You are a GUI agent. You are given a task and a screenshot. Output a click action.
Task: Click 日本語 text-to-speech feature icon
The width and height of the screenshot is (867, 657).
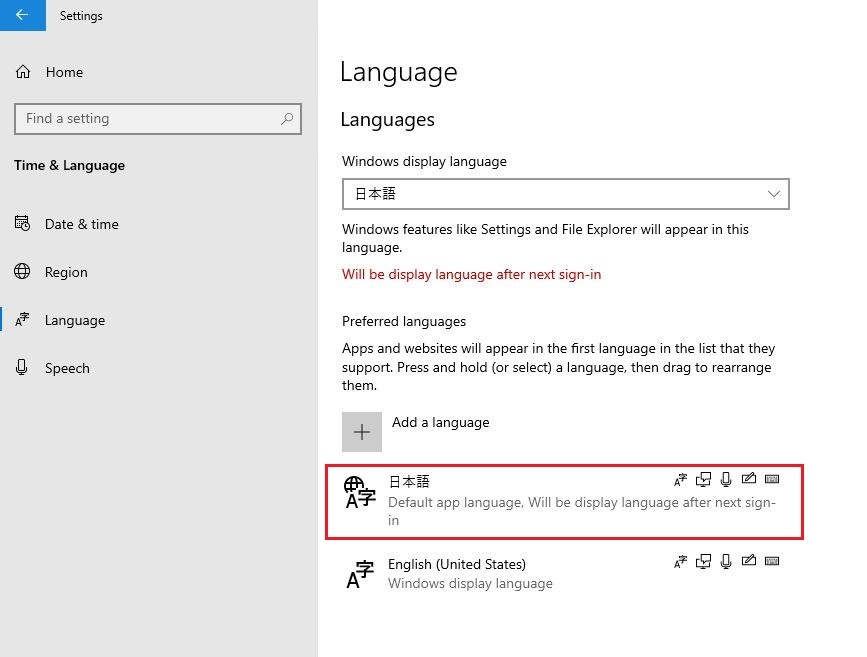pos(703,479)
